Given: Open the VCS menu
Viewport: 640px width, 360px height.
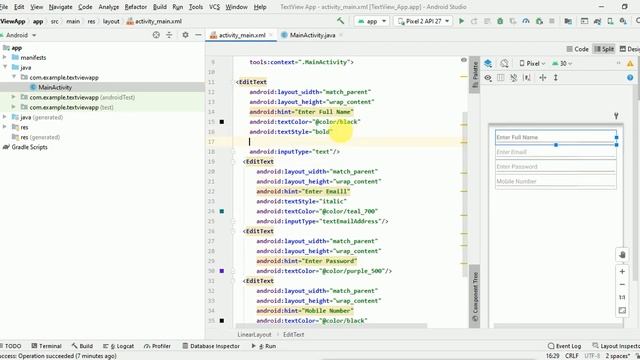Looking at the screenshot, I should (214, 7).
